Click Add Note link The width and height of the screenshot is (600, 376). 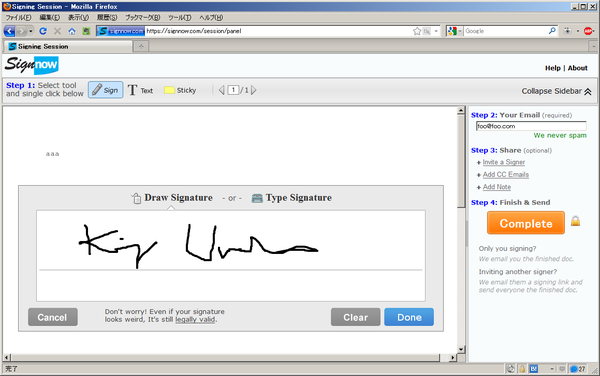(497, 187)
